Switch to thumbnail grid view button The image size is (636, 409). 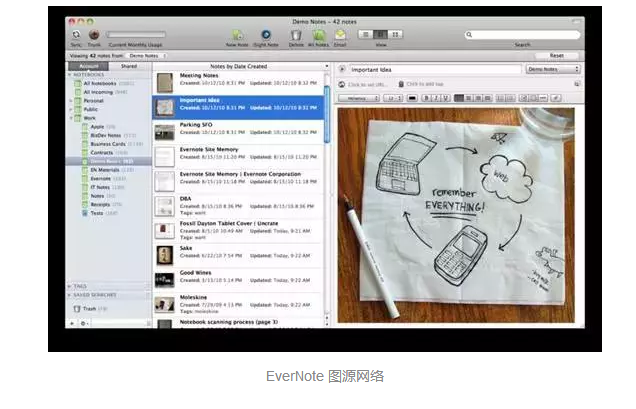[x=395, y=34]
